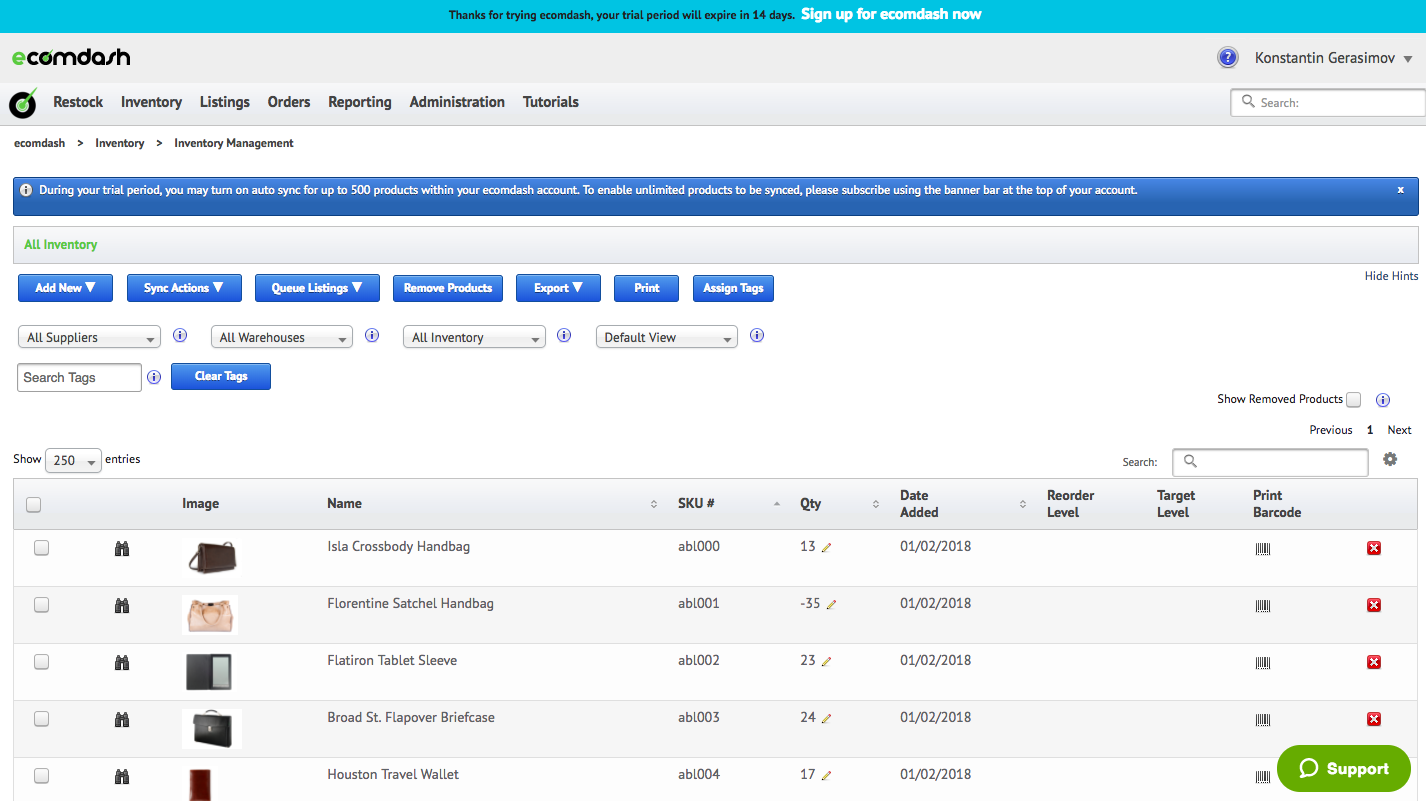Click the ecomdash round logo icon

[23, 102]
